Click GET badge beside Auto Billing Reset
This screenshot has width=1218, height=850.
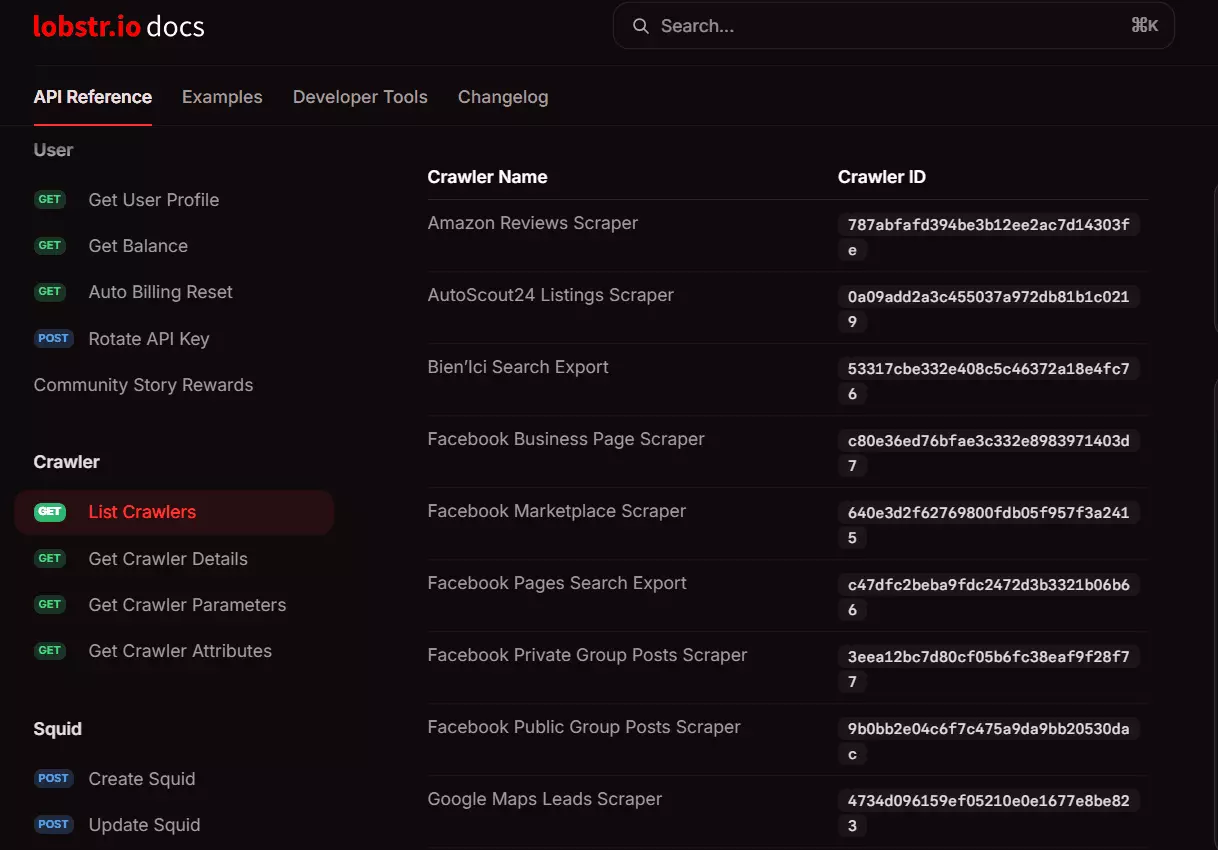[x=50, y=291]
